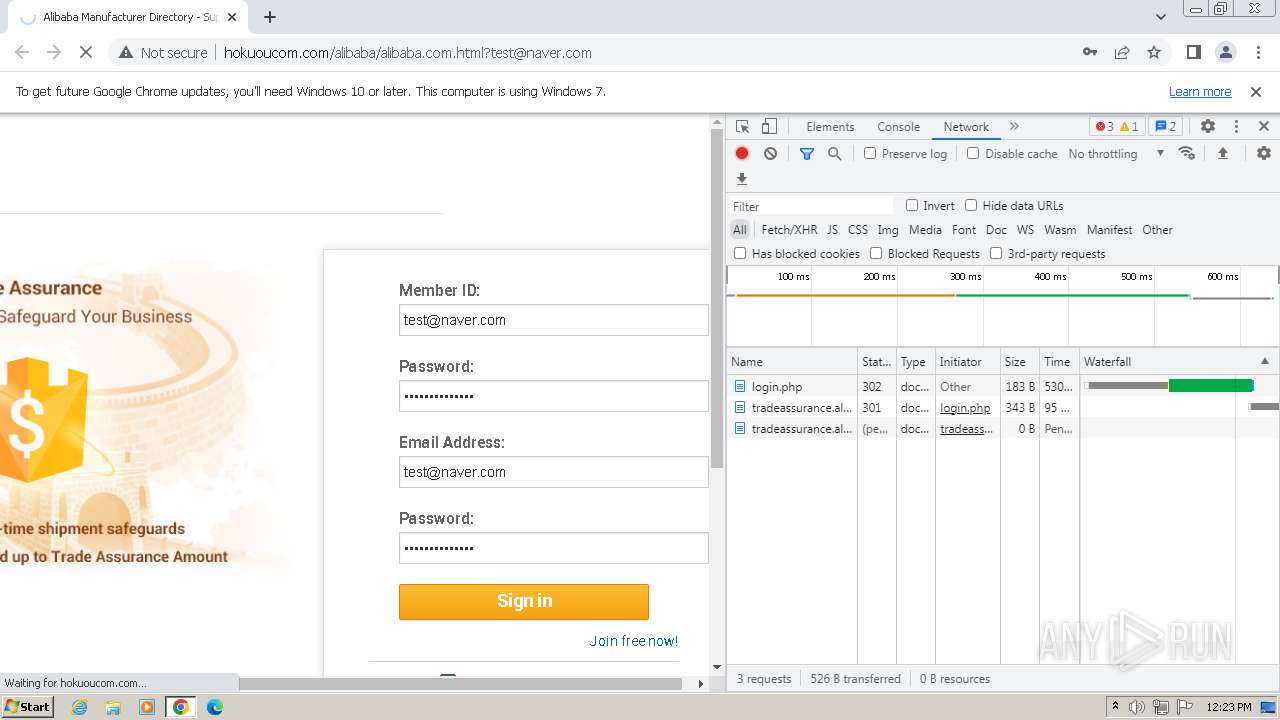
Task: Show the warnings count badge
Action: (x=1129, y=127)
